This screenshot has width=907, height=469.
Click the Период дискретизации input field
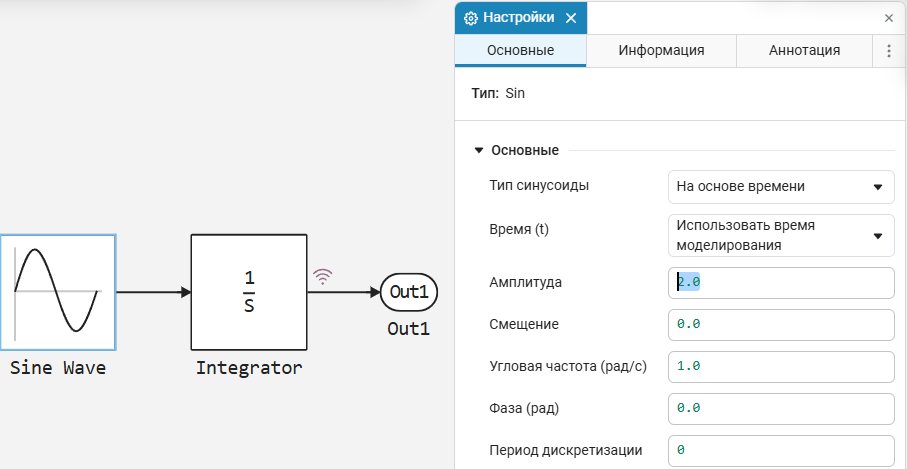pos(781,450)
